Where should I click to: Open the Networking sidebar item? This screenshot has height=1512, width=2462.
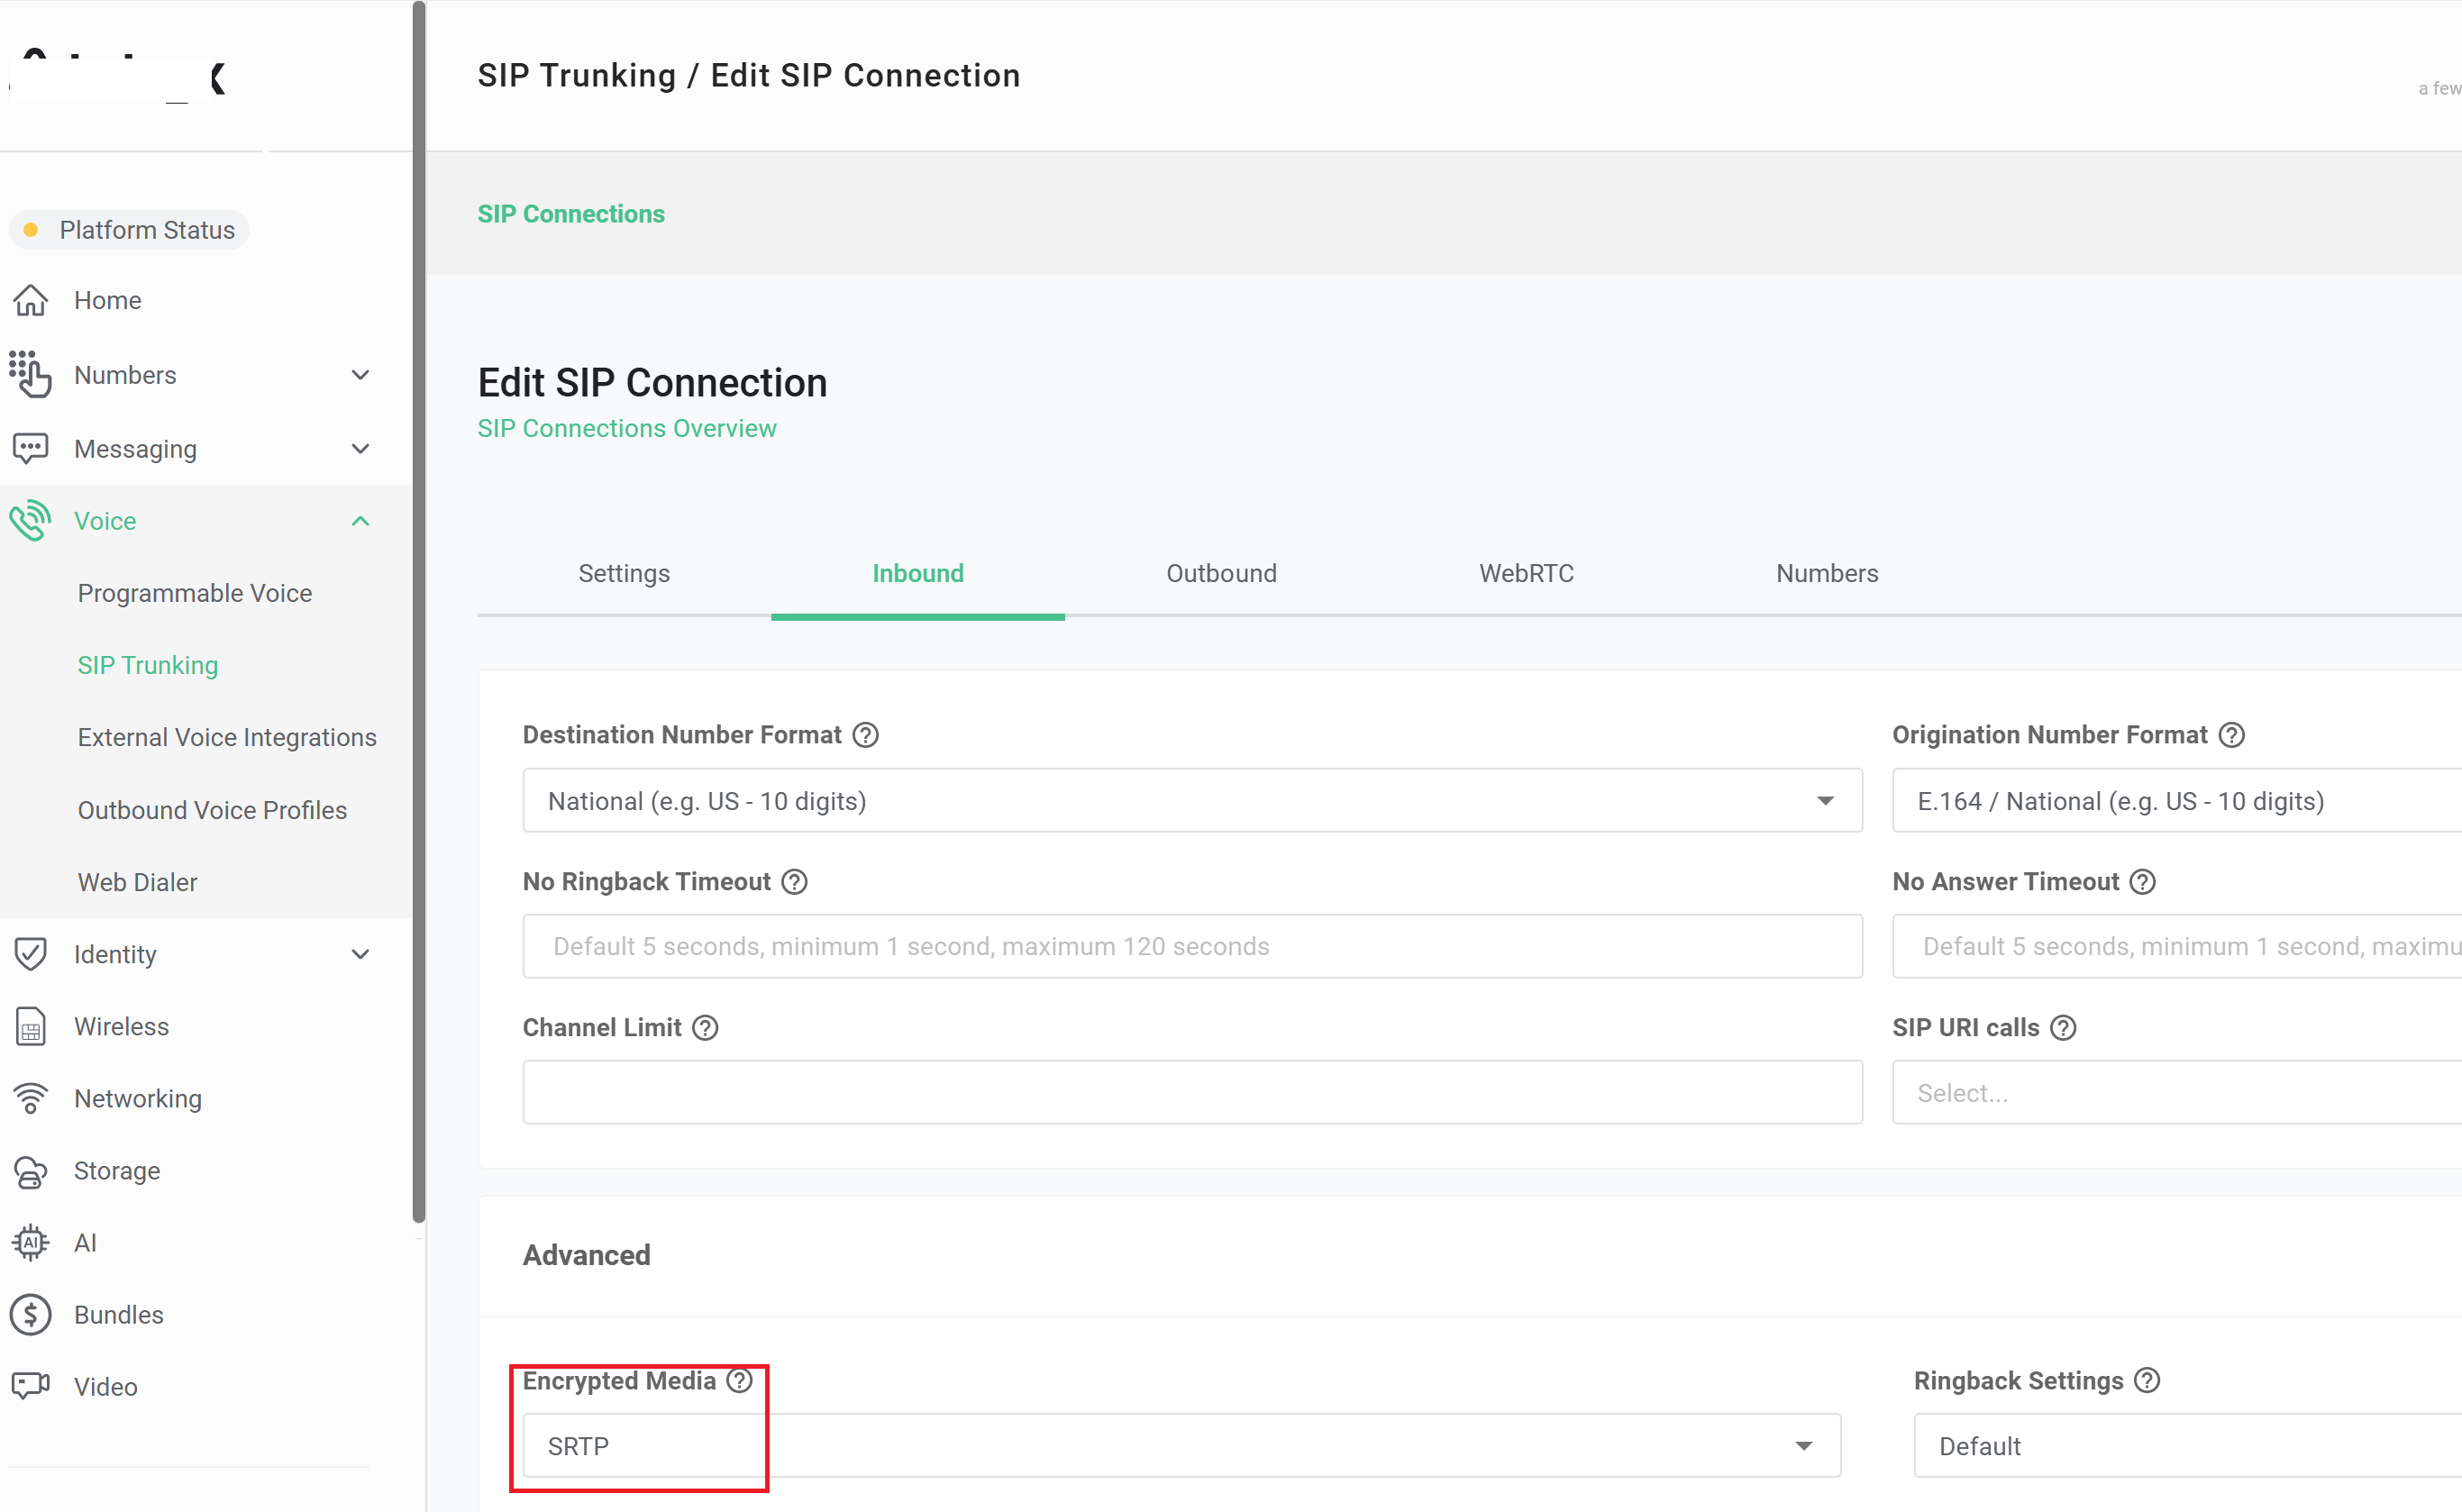pyautogui.click(x=138, y=1098)
